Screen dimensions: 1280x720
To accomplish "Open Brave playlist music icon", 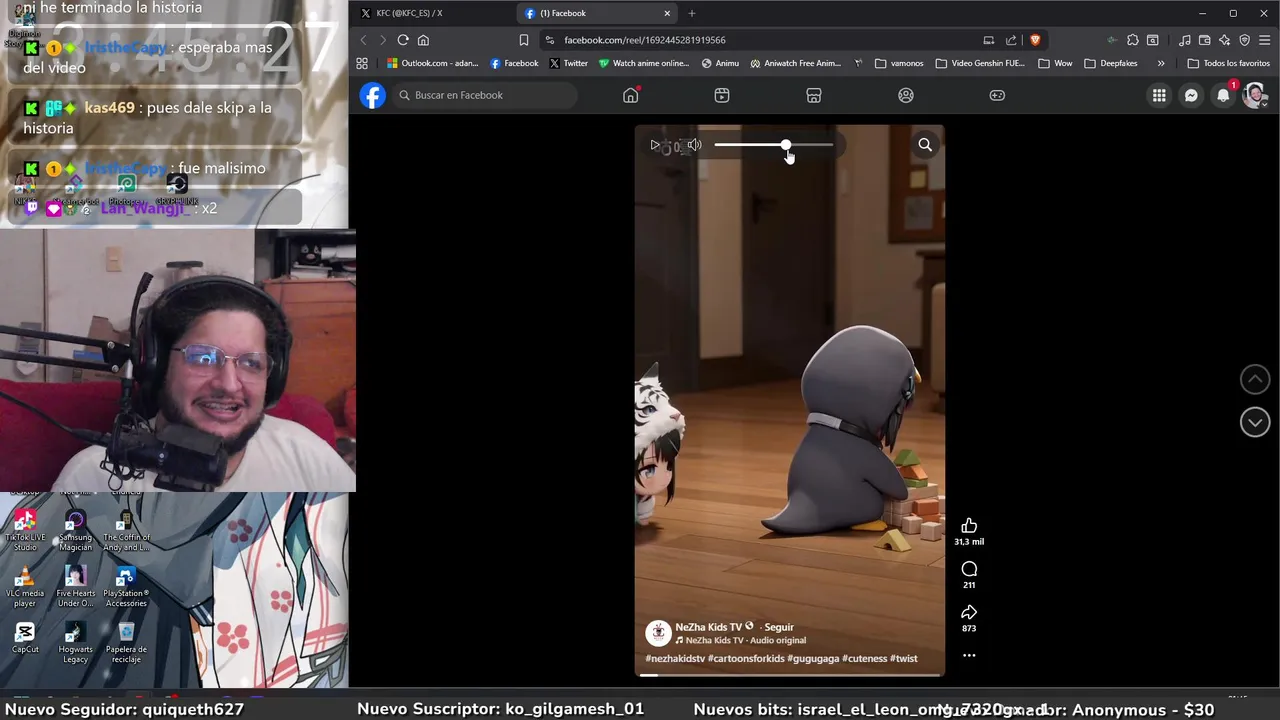I will point(1185,40).
